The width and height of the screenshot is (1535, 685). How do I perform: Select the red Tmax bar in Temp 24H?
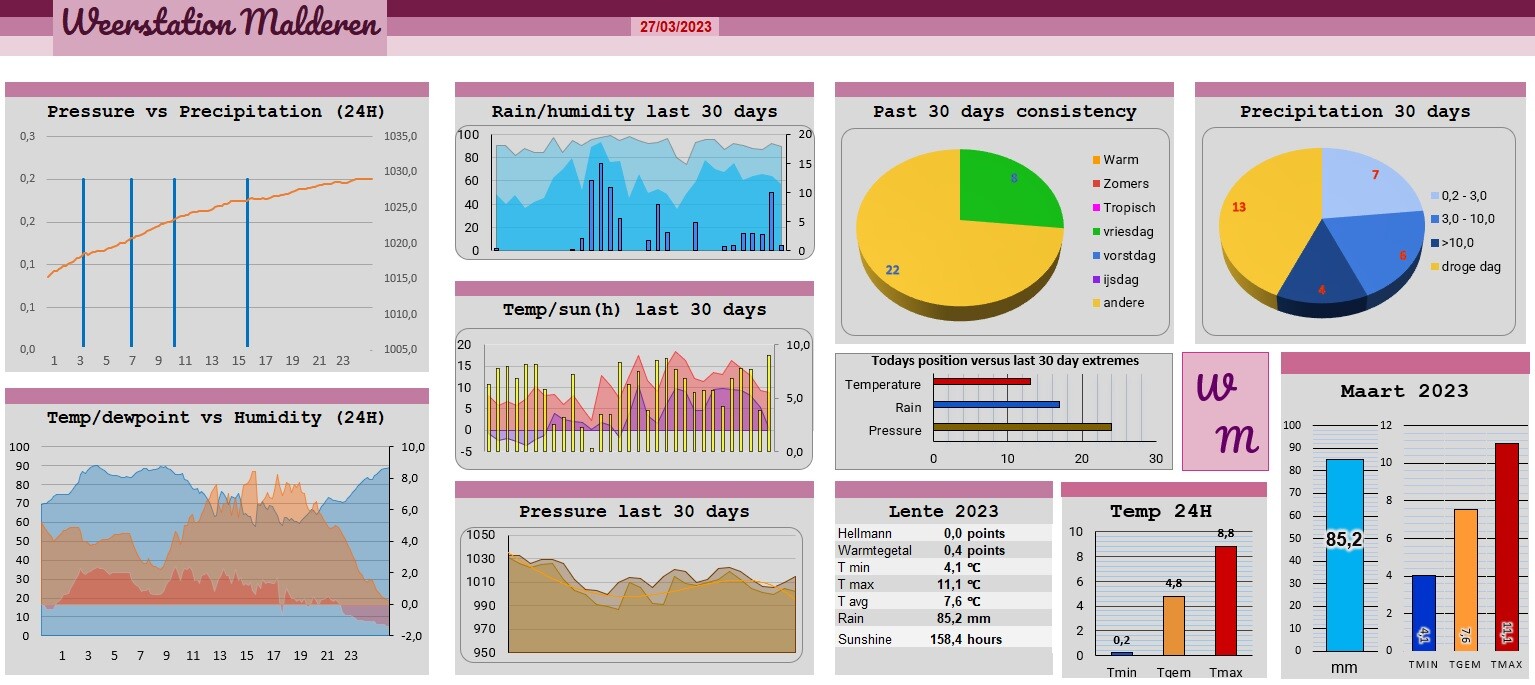[1226, 600]
